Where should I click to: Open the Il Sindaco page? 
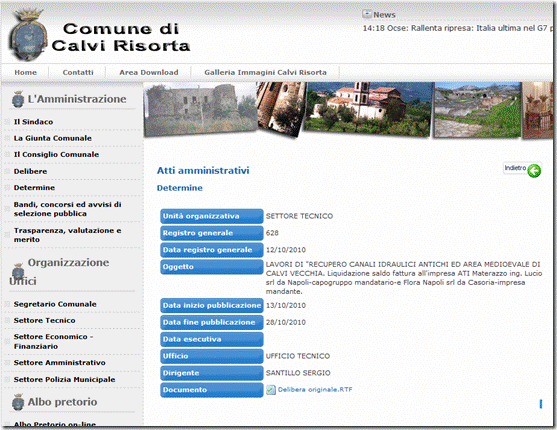(33, 122)
